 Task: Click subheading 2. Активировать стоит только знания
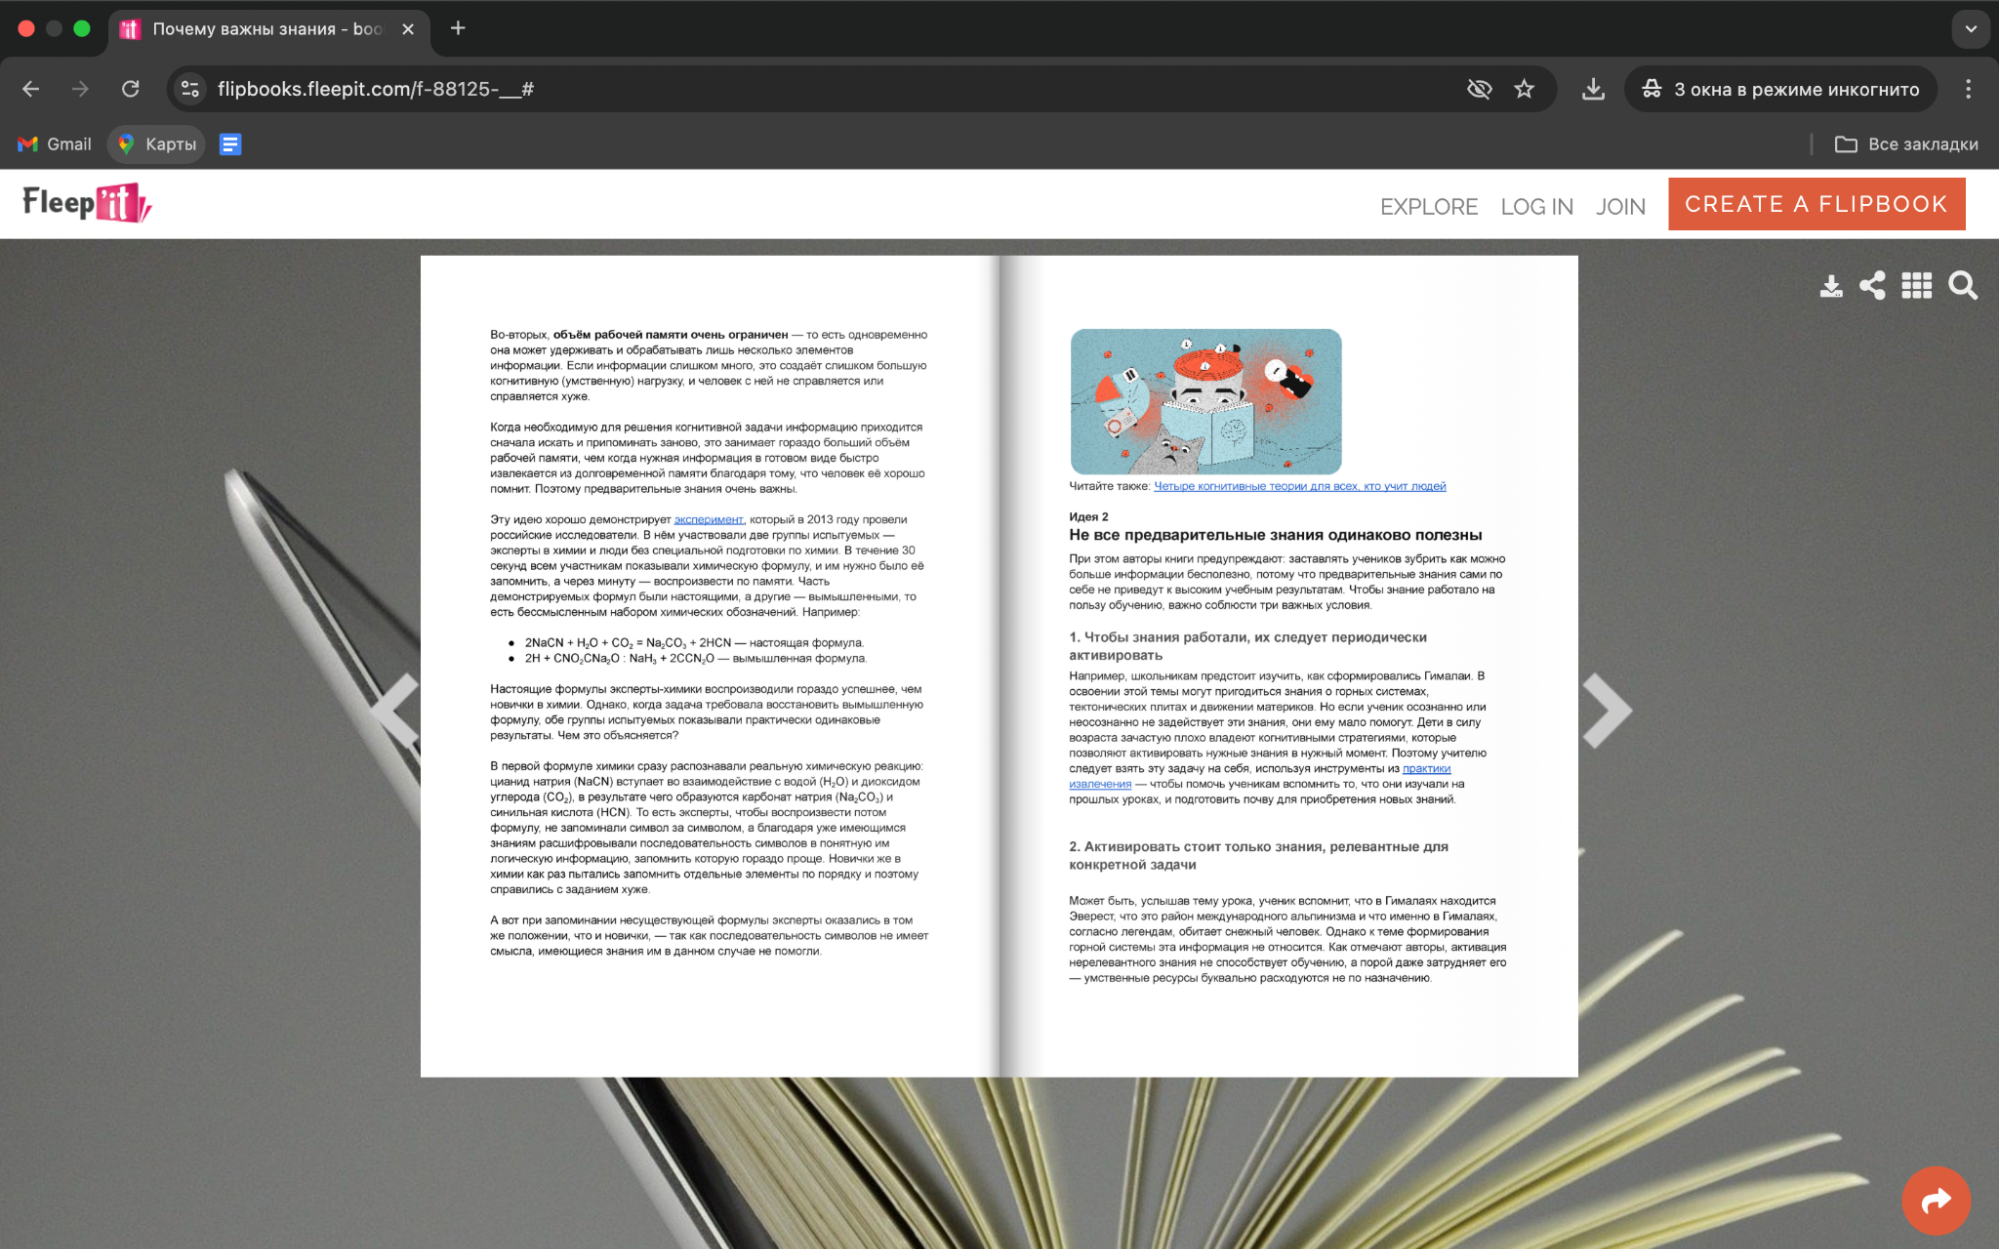pyautogui.click(x=1258, y=856)
